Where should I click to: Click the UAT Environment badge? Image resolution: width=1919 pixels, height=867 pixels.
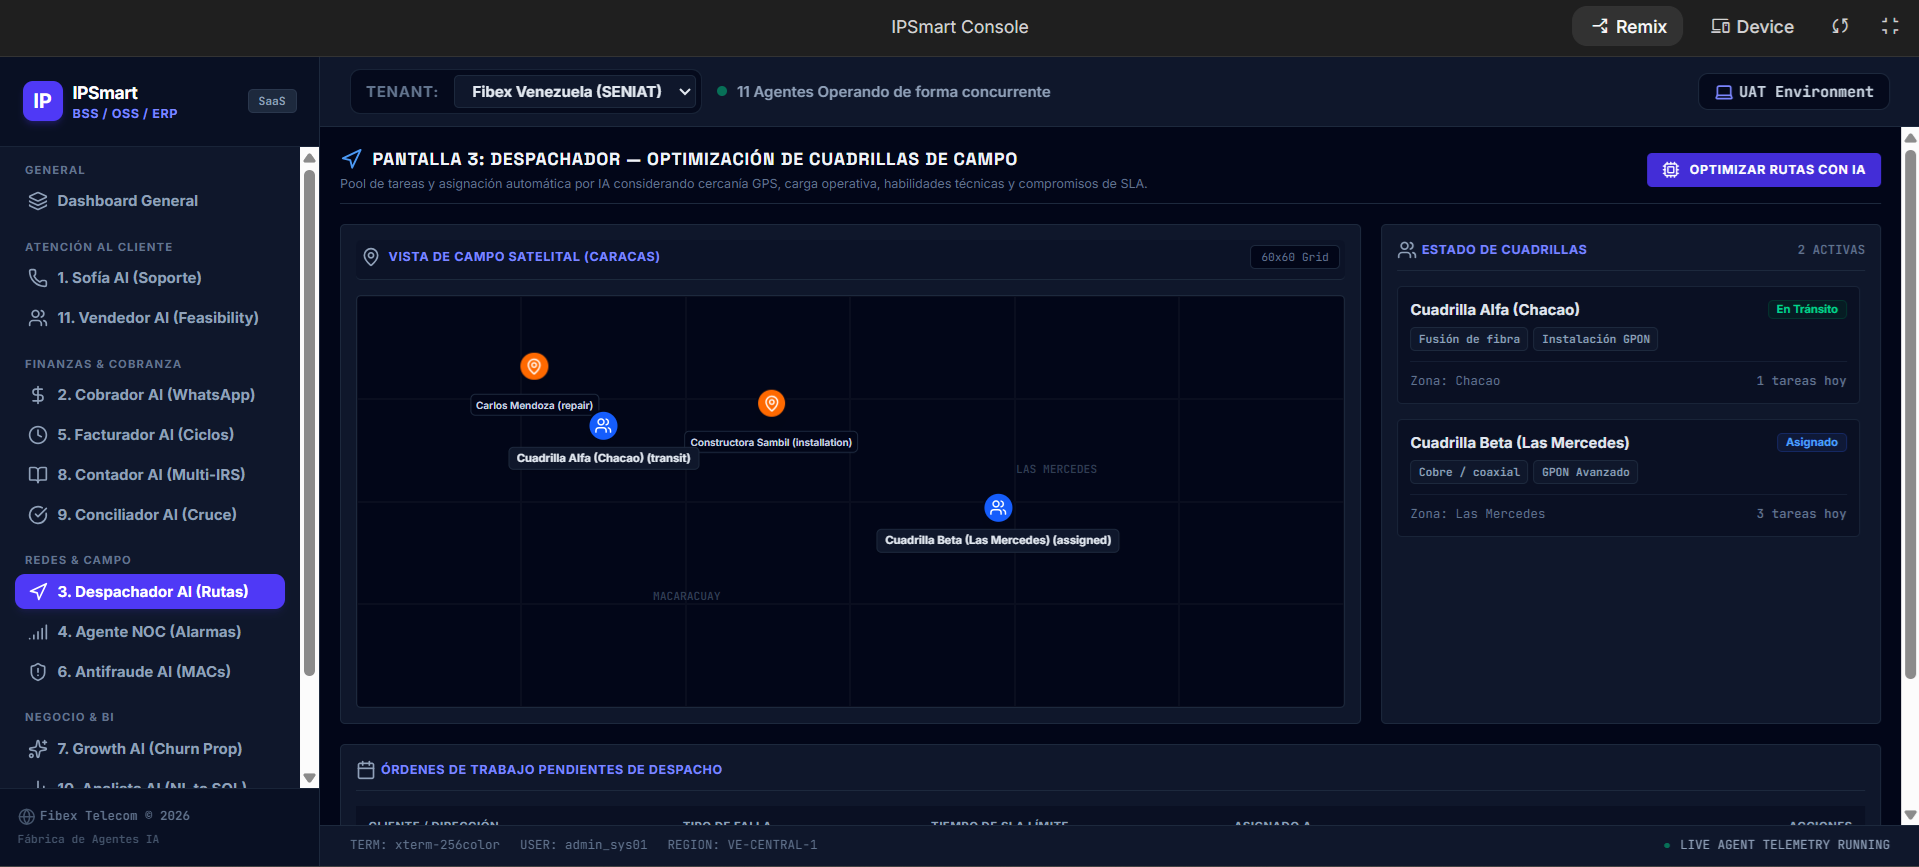coord(1794,92)
